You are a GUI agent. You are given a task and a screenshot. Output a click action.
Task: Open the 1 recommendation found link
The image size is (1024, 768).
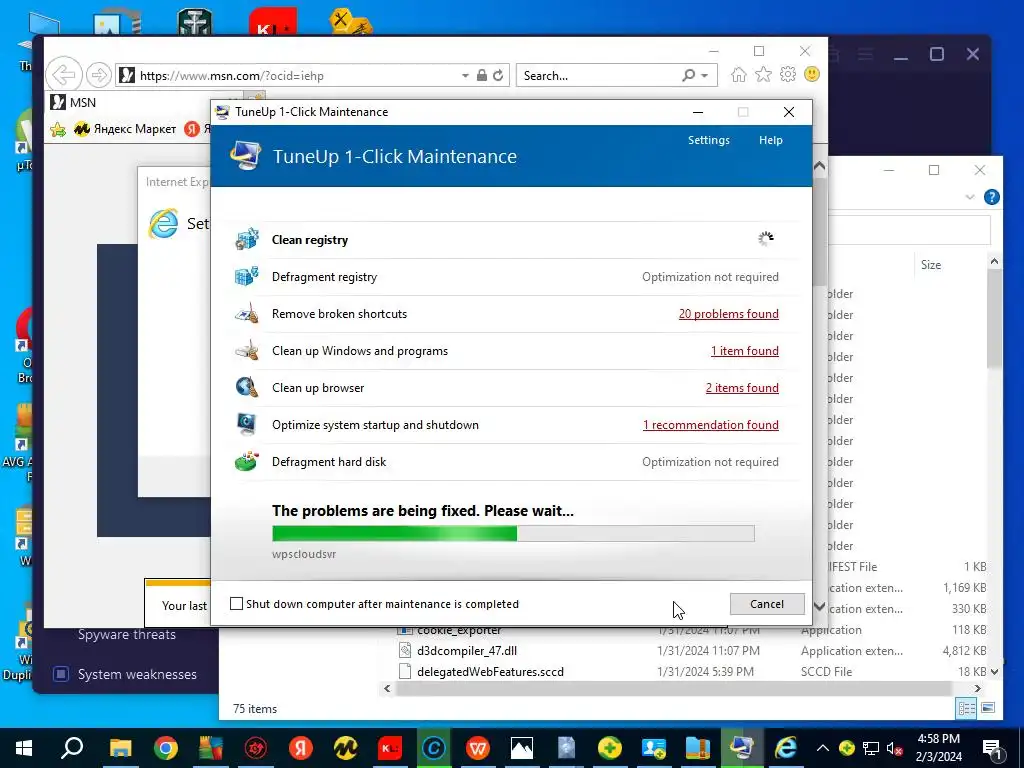click(x=711, y=425)
